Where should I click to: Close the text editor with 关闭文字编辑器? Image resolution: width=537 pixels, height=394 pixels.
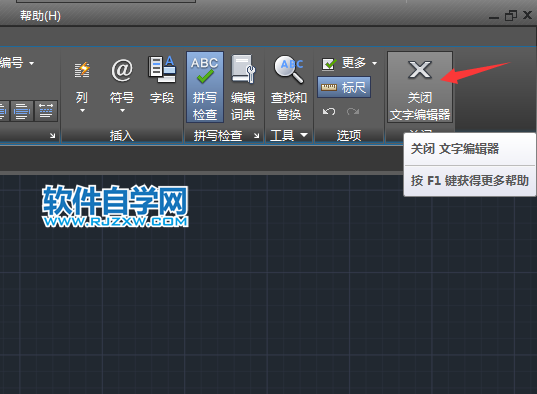[x=420, y=87]
